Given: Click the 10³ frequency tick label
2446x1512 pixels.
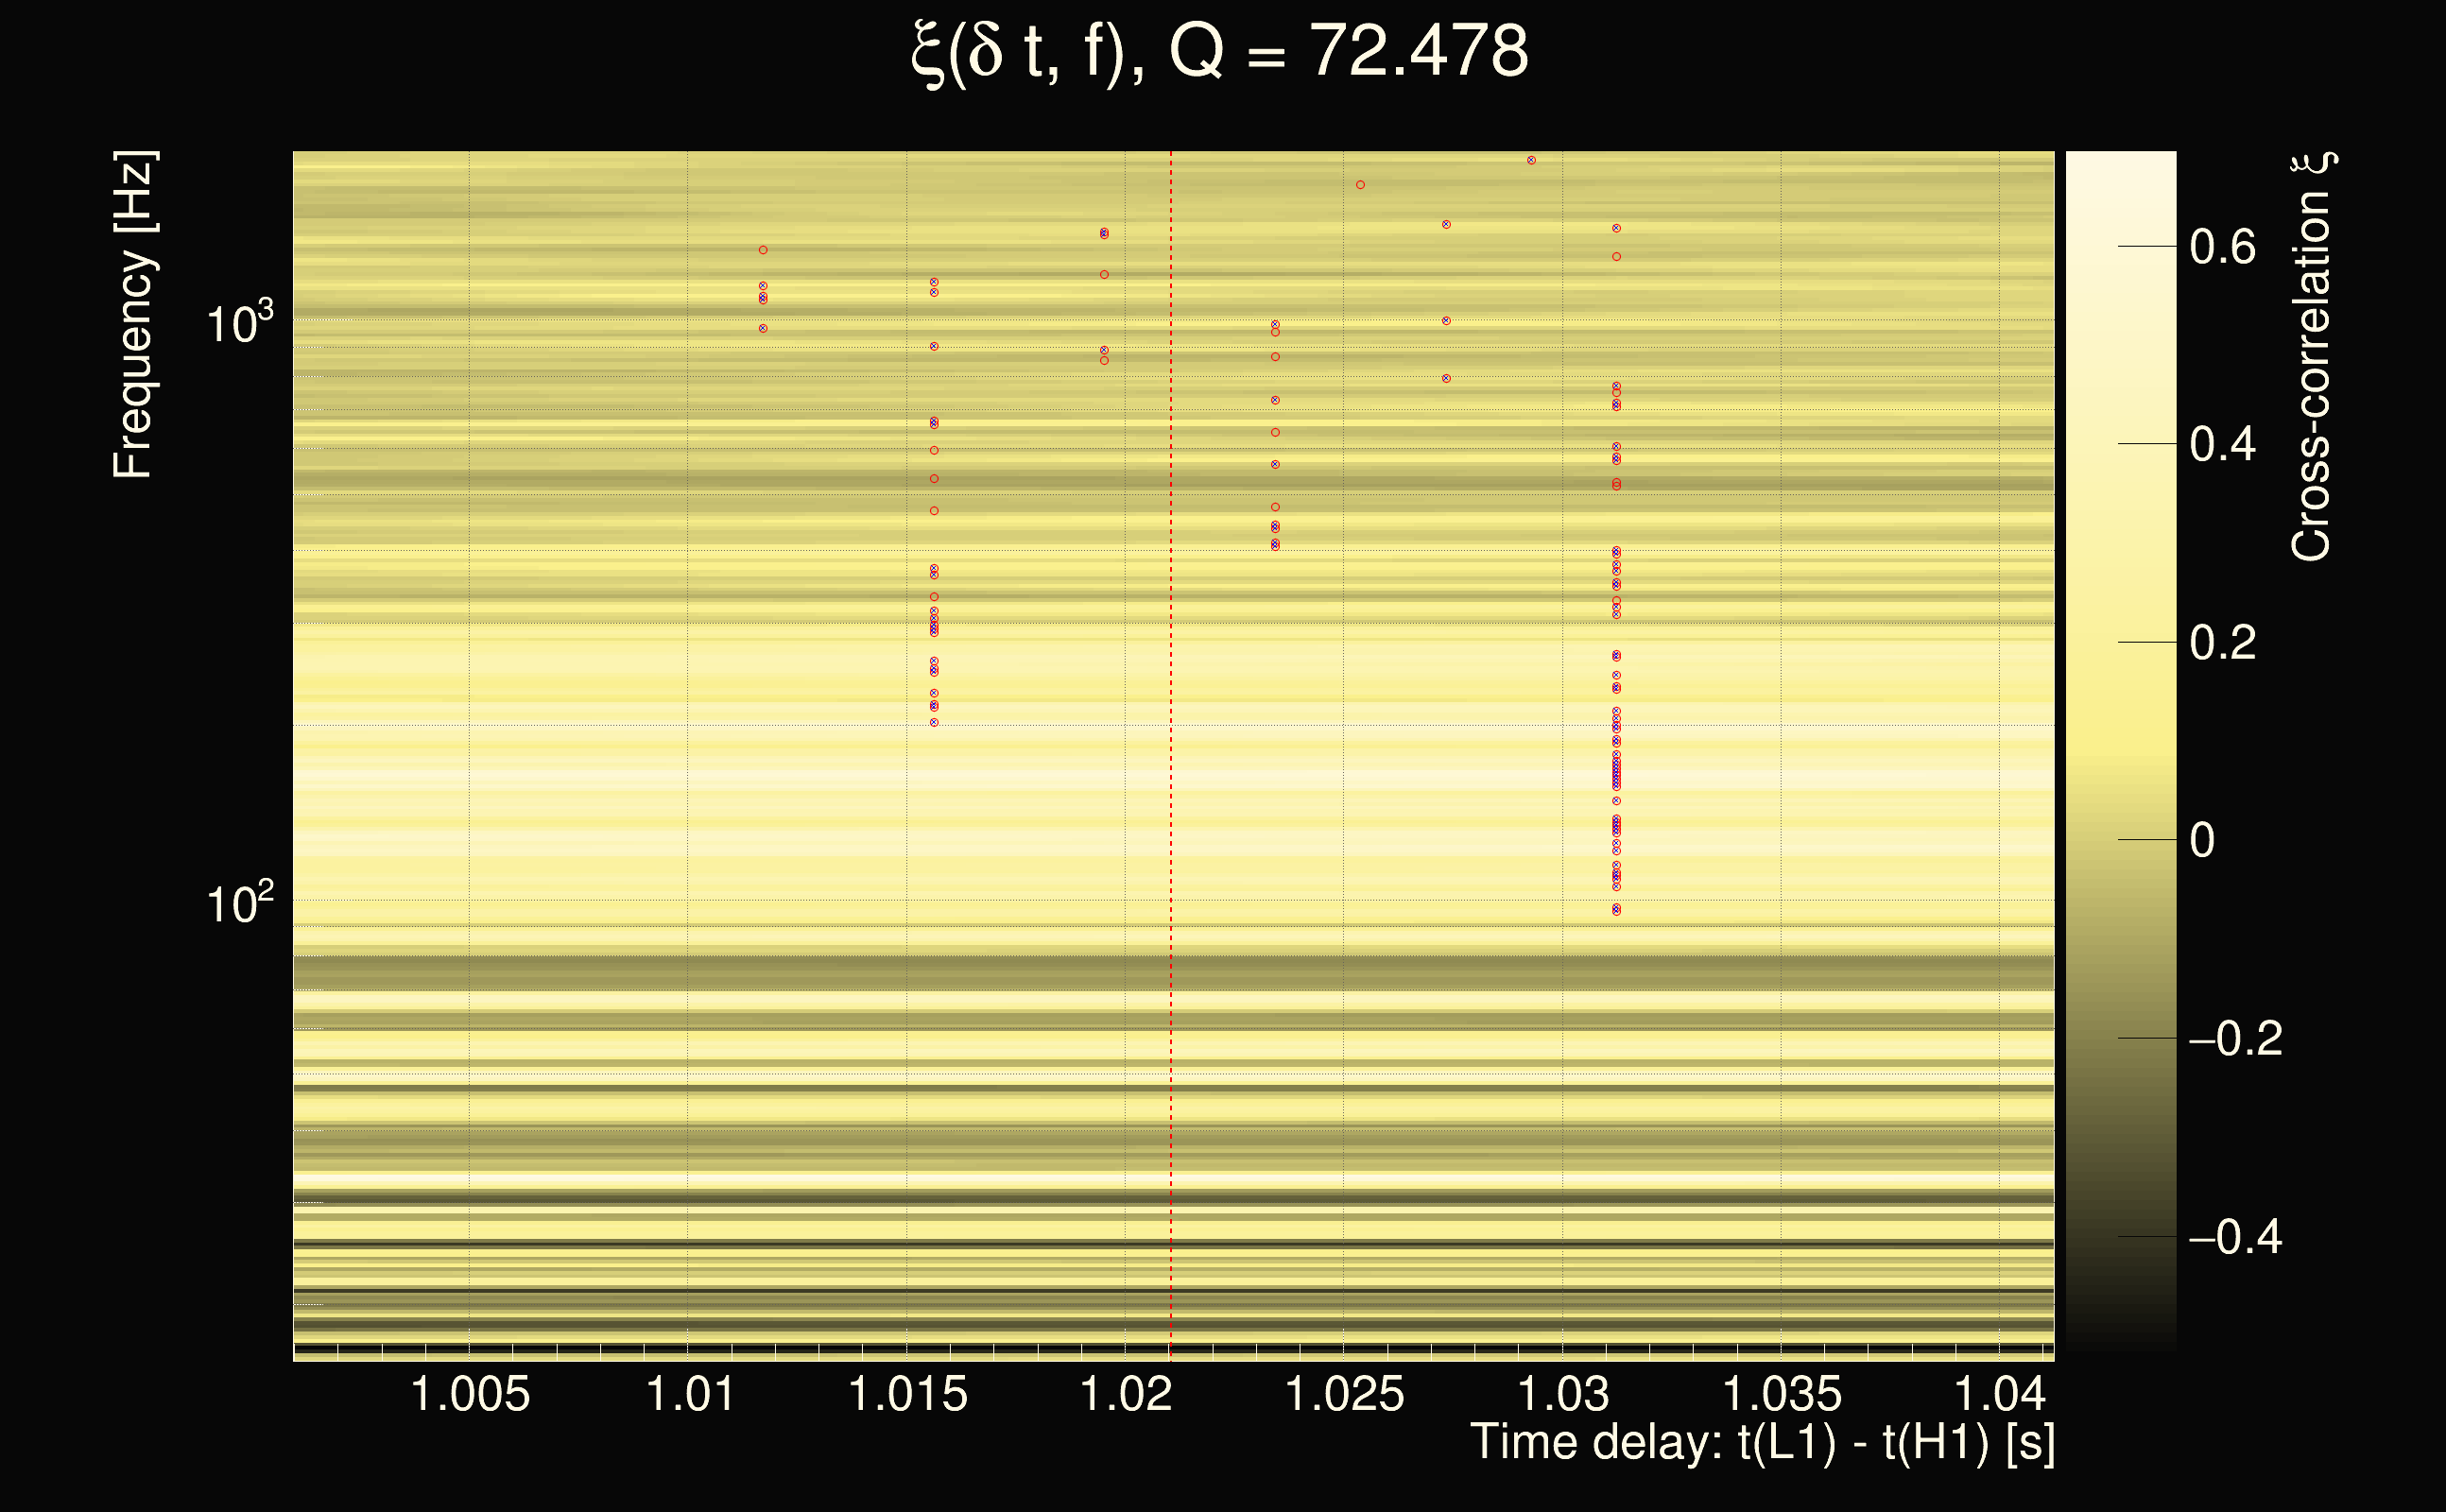Looking at the screenshot, I should pos(239,324).
